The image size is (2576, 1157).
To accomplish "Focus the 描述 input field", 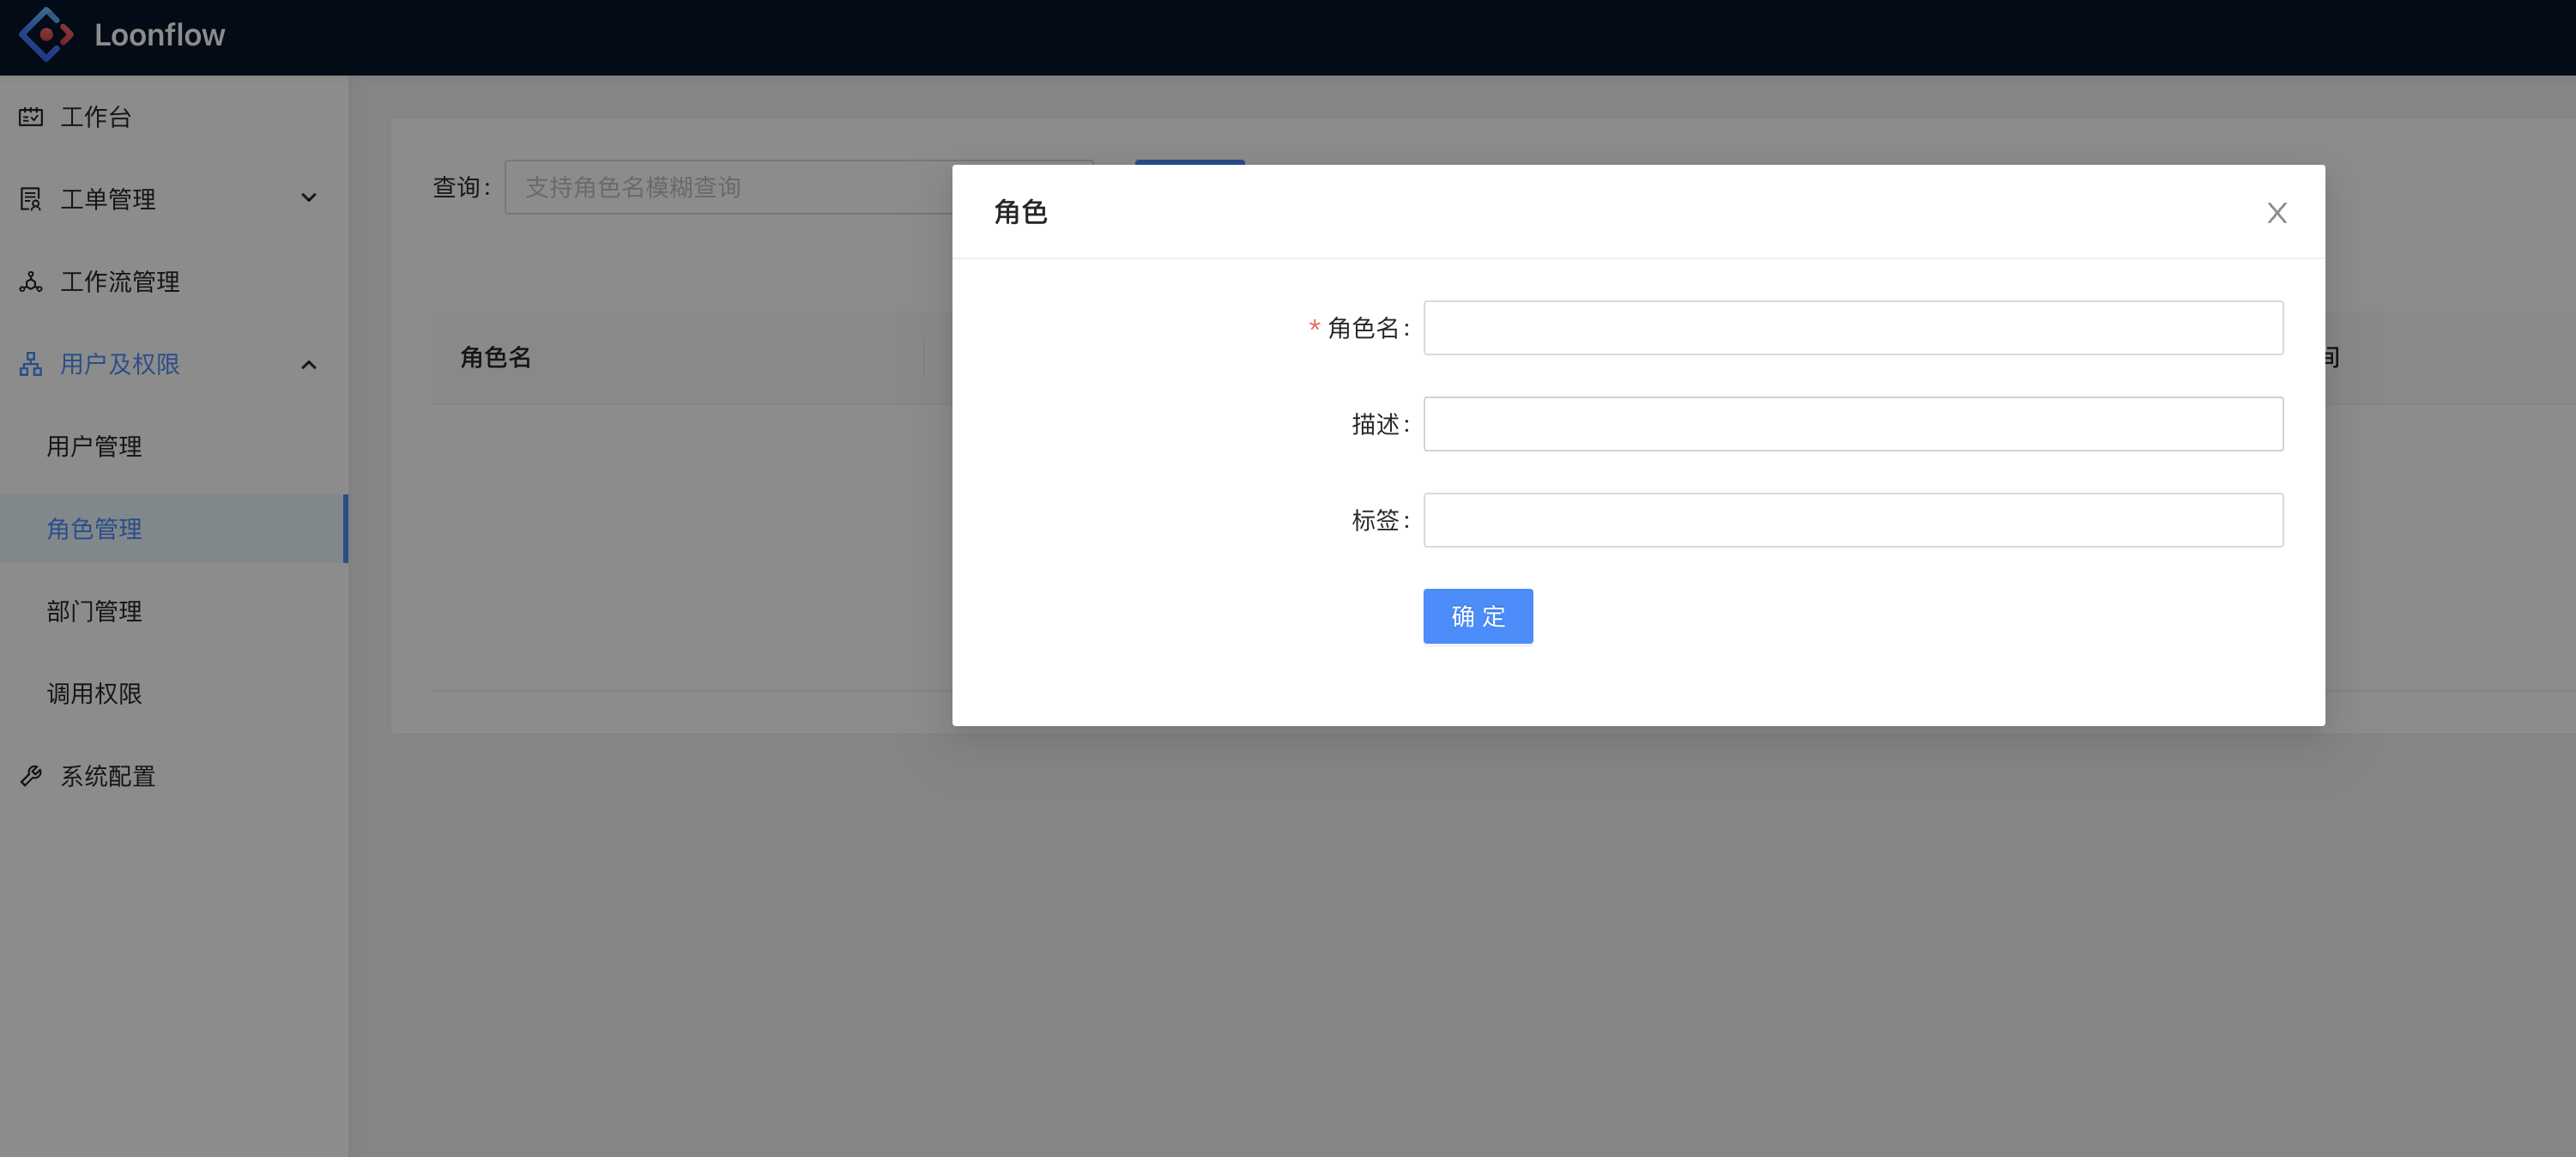I will 1853,424.
